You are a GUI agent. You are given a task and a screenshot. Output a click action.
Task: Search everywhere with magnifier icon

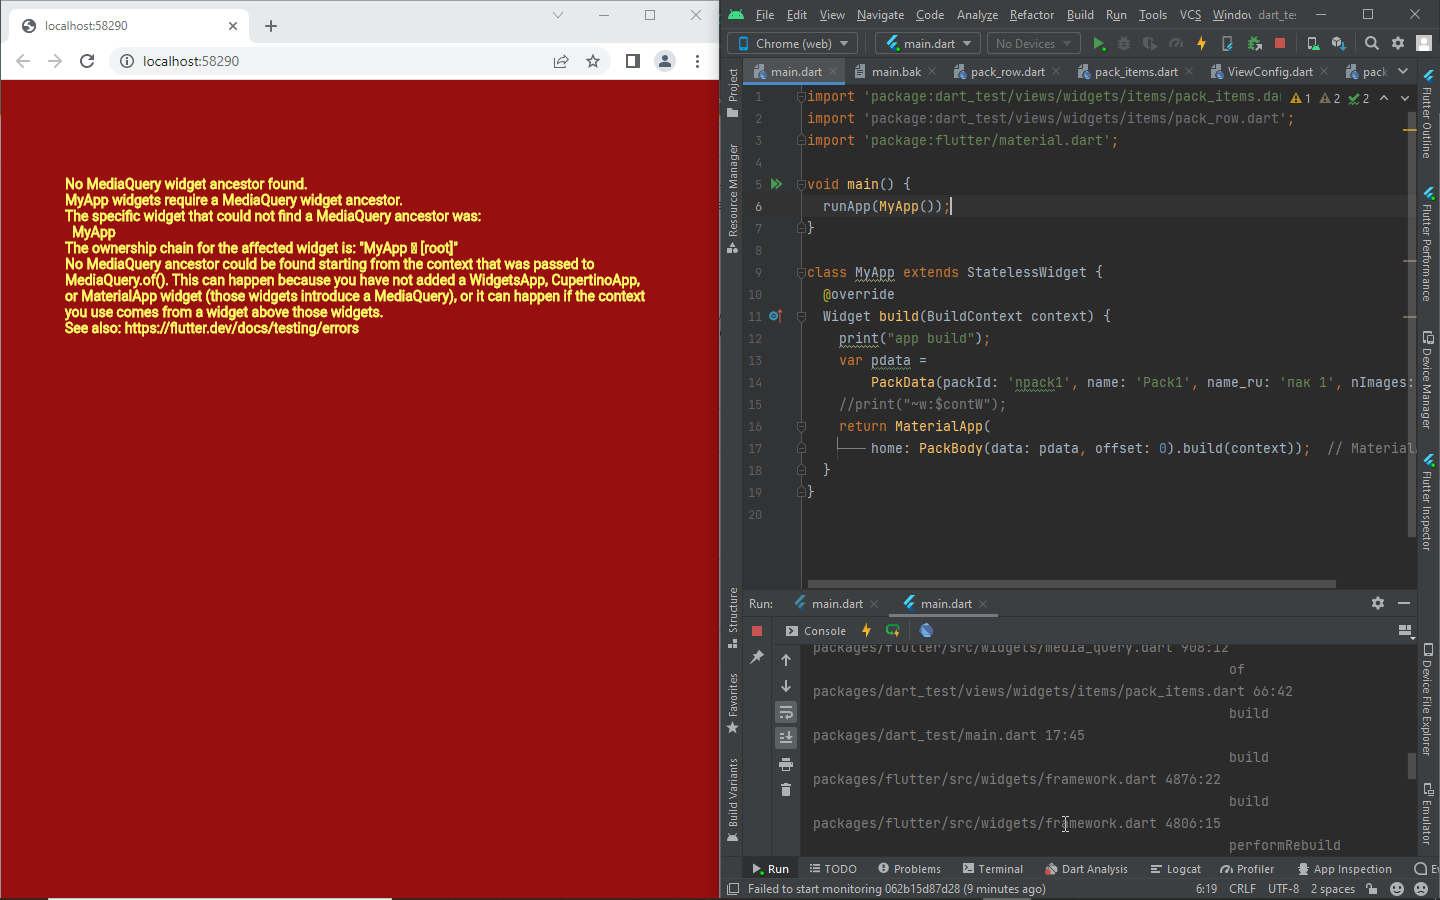point(1372,44)
